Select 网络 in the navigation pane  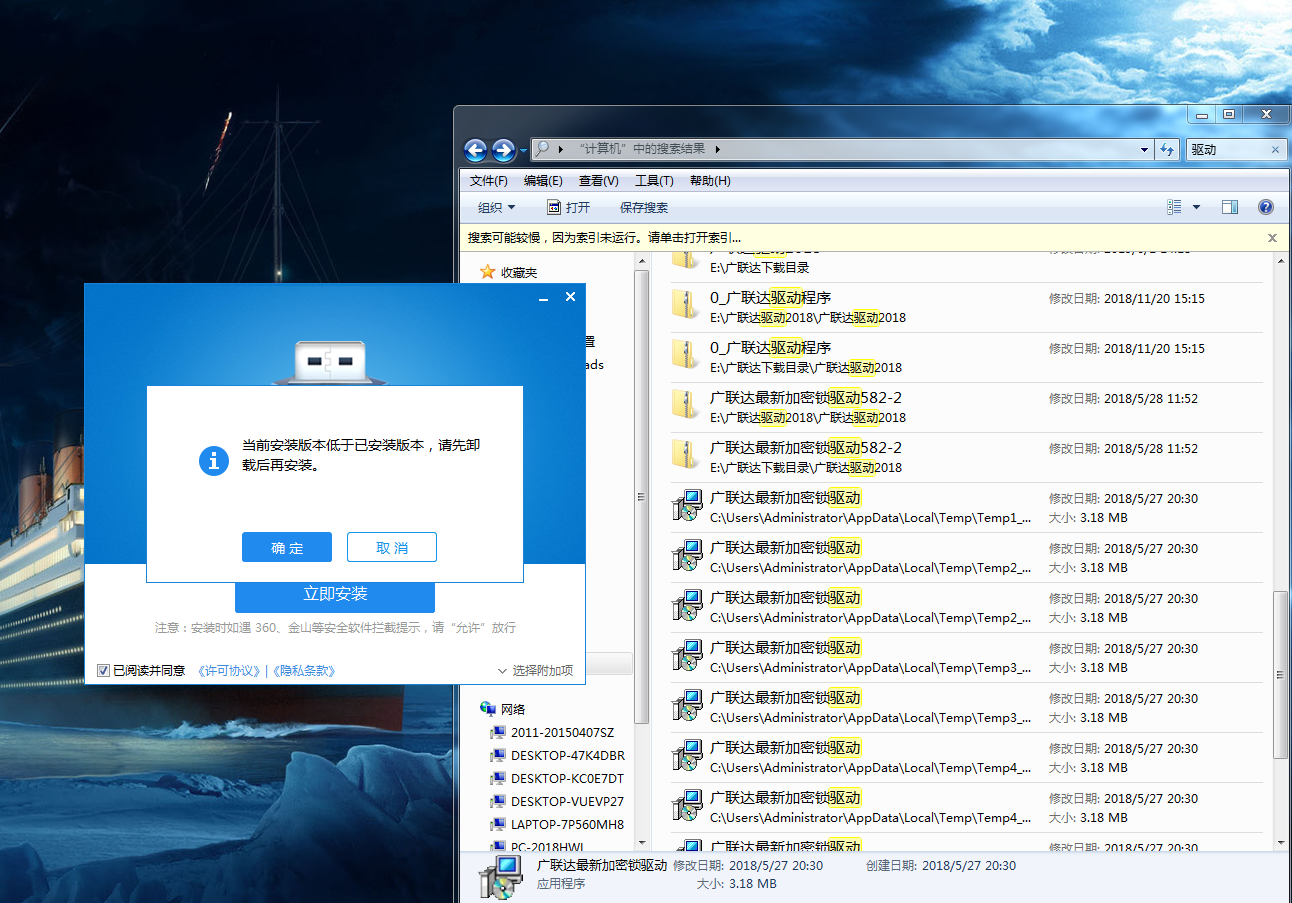[x=513, y=709]
